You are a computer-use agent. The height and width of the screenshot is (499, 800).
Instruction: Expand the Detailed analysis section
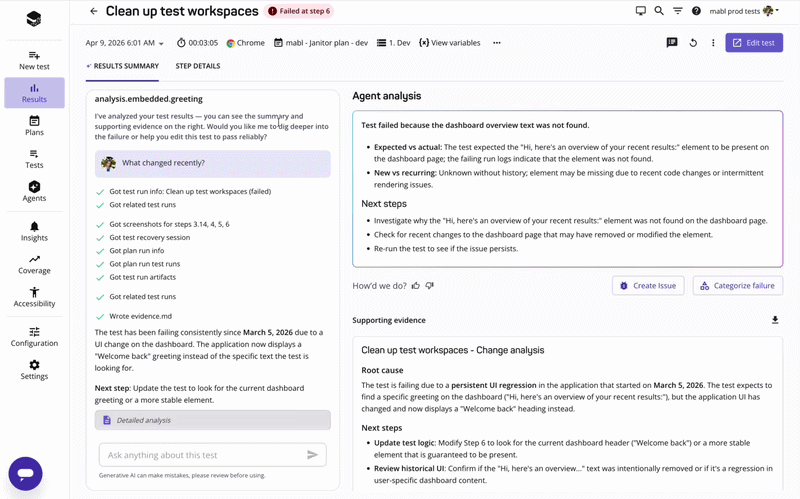(x=212, y=420)
